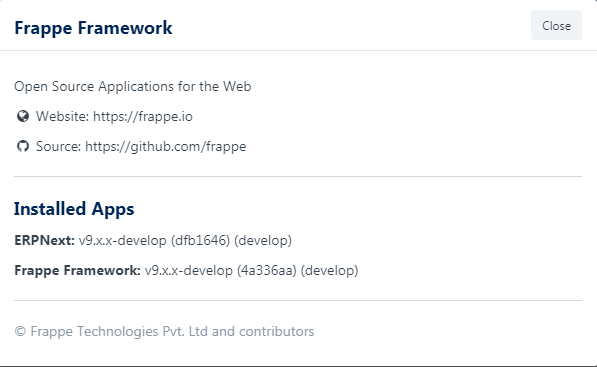Close the Frappe Framework dialog
This screenshot has width=597, height=367.
point(556,26)
